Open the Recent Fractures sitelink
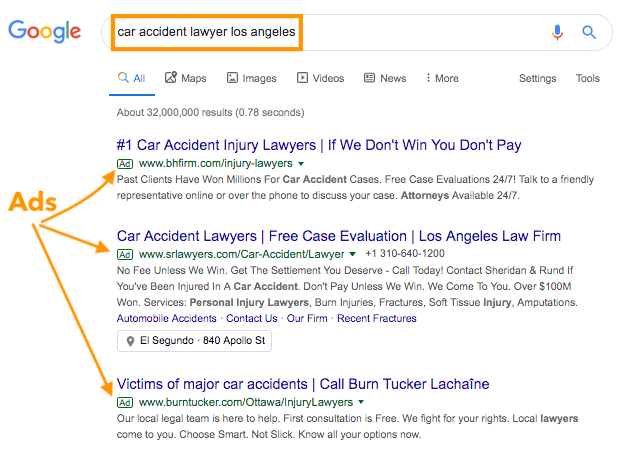Viewport: 643px width, 455px height. (377, 318)
